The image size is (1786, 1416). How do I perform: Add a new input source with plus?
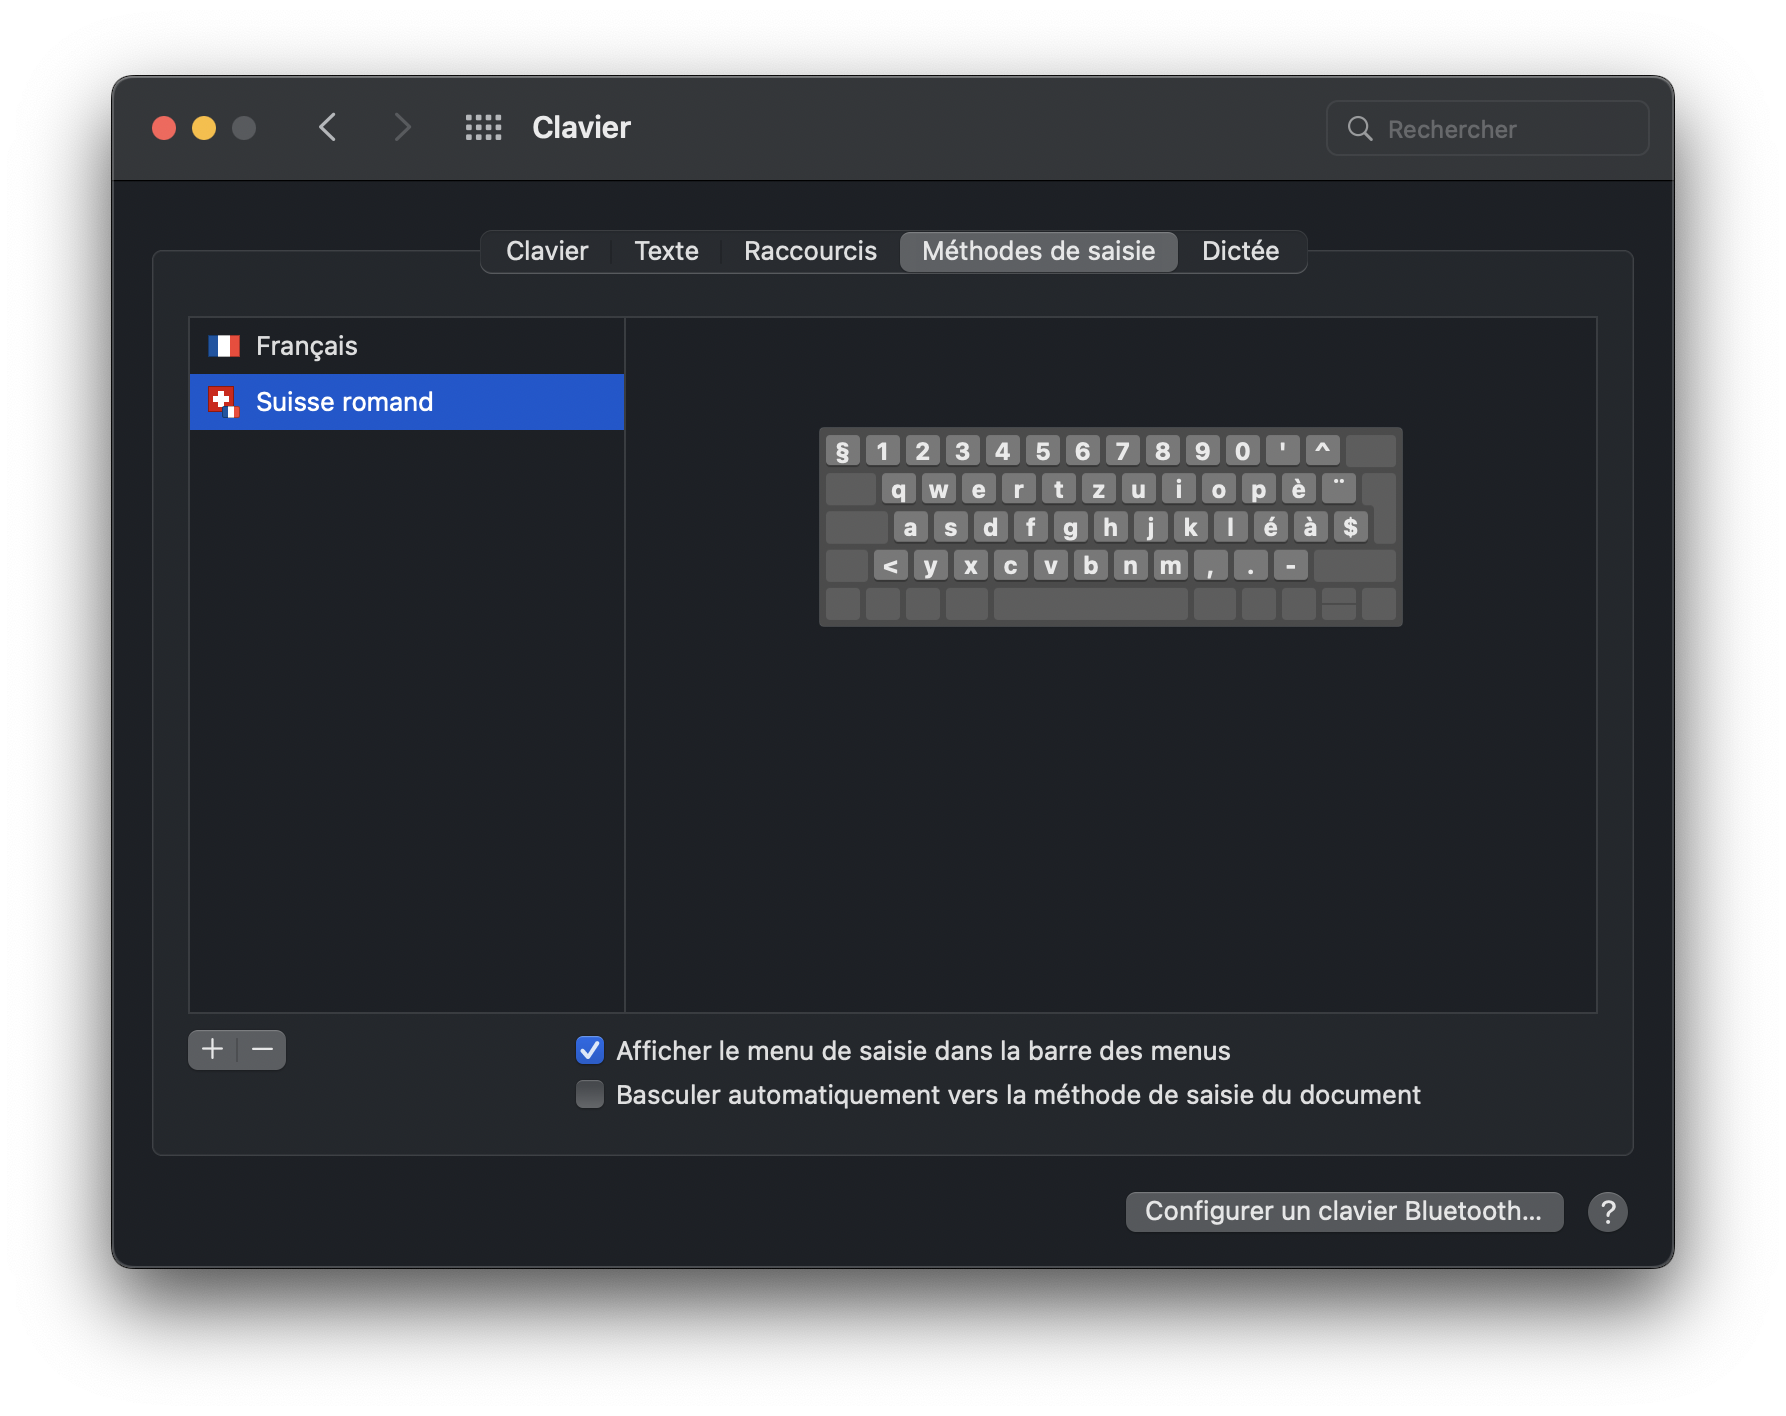[x=212, y=1049]
